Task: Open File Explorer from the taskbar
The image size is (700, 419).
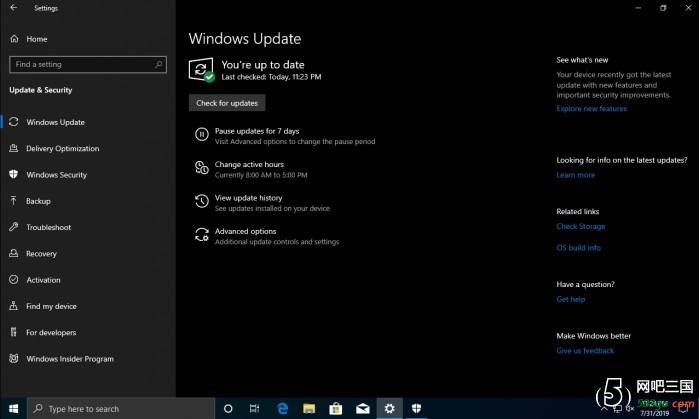Action: pyautogui.click(x=309, y=408)
